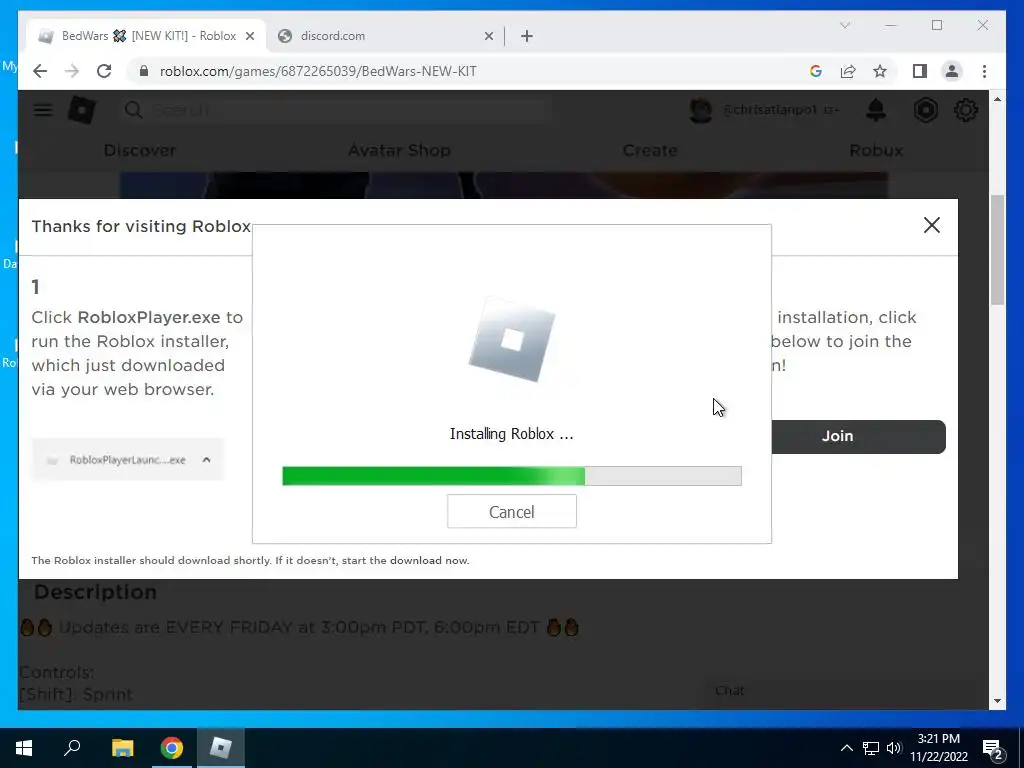Viewport: 1024px width, 768px height.
Task: Open the Chrome profile menu
Action: tap(952, 71)
